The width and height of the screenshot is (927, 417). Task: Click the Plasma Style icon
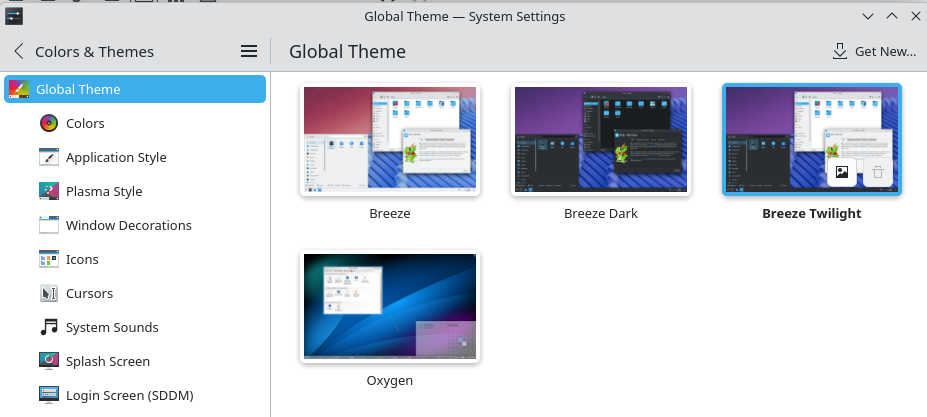coord(49,191)
